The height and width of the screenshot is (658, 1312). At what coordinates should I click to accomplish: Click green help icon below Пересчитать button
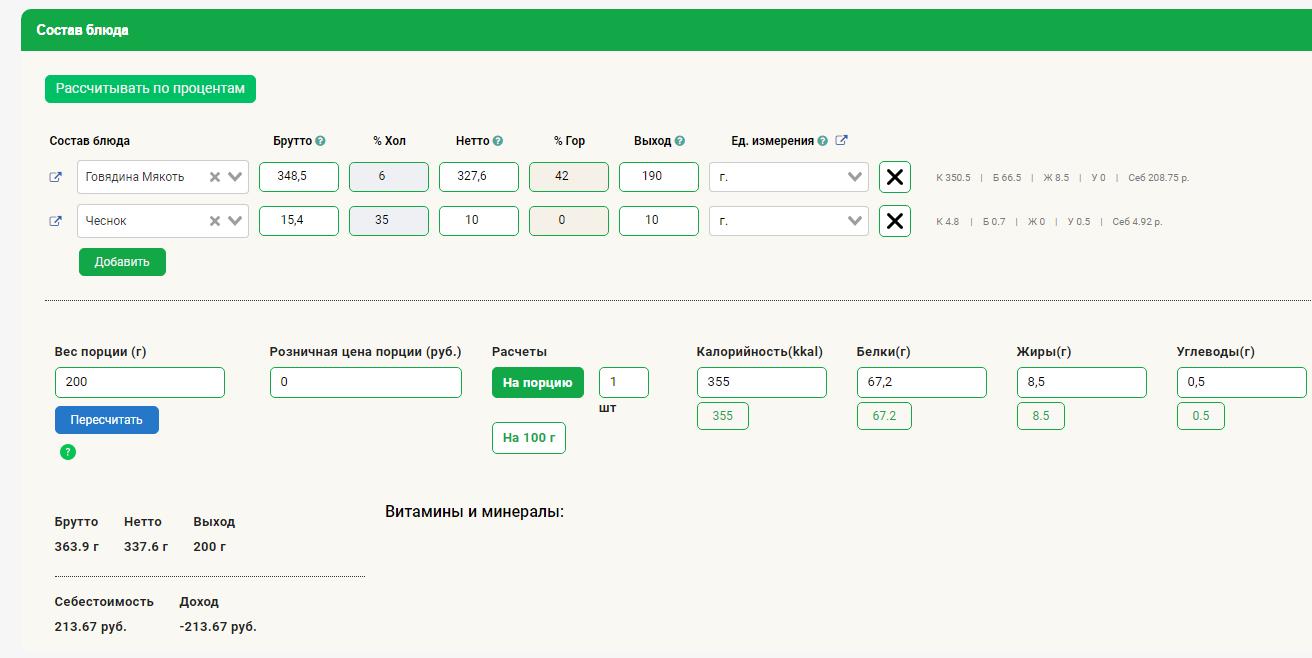(68, 452)
